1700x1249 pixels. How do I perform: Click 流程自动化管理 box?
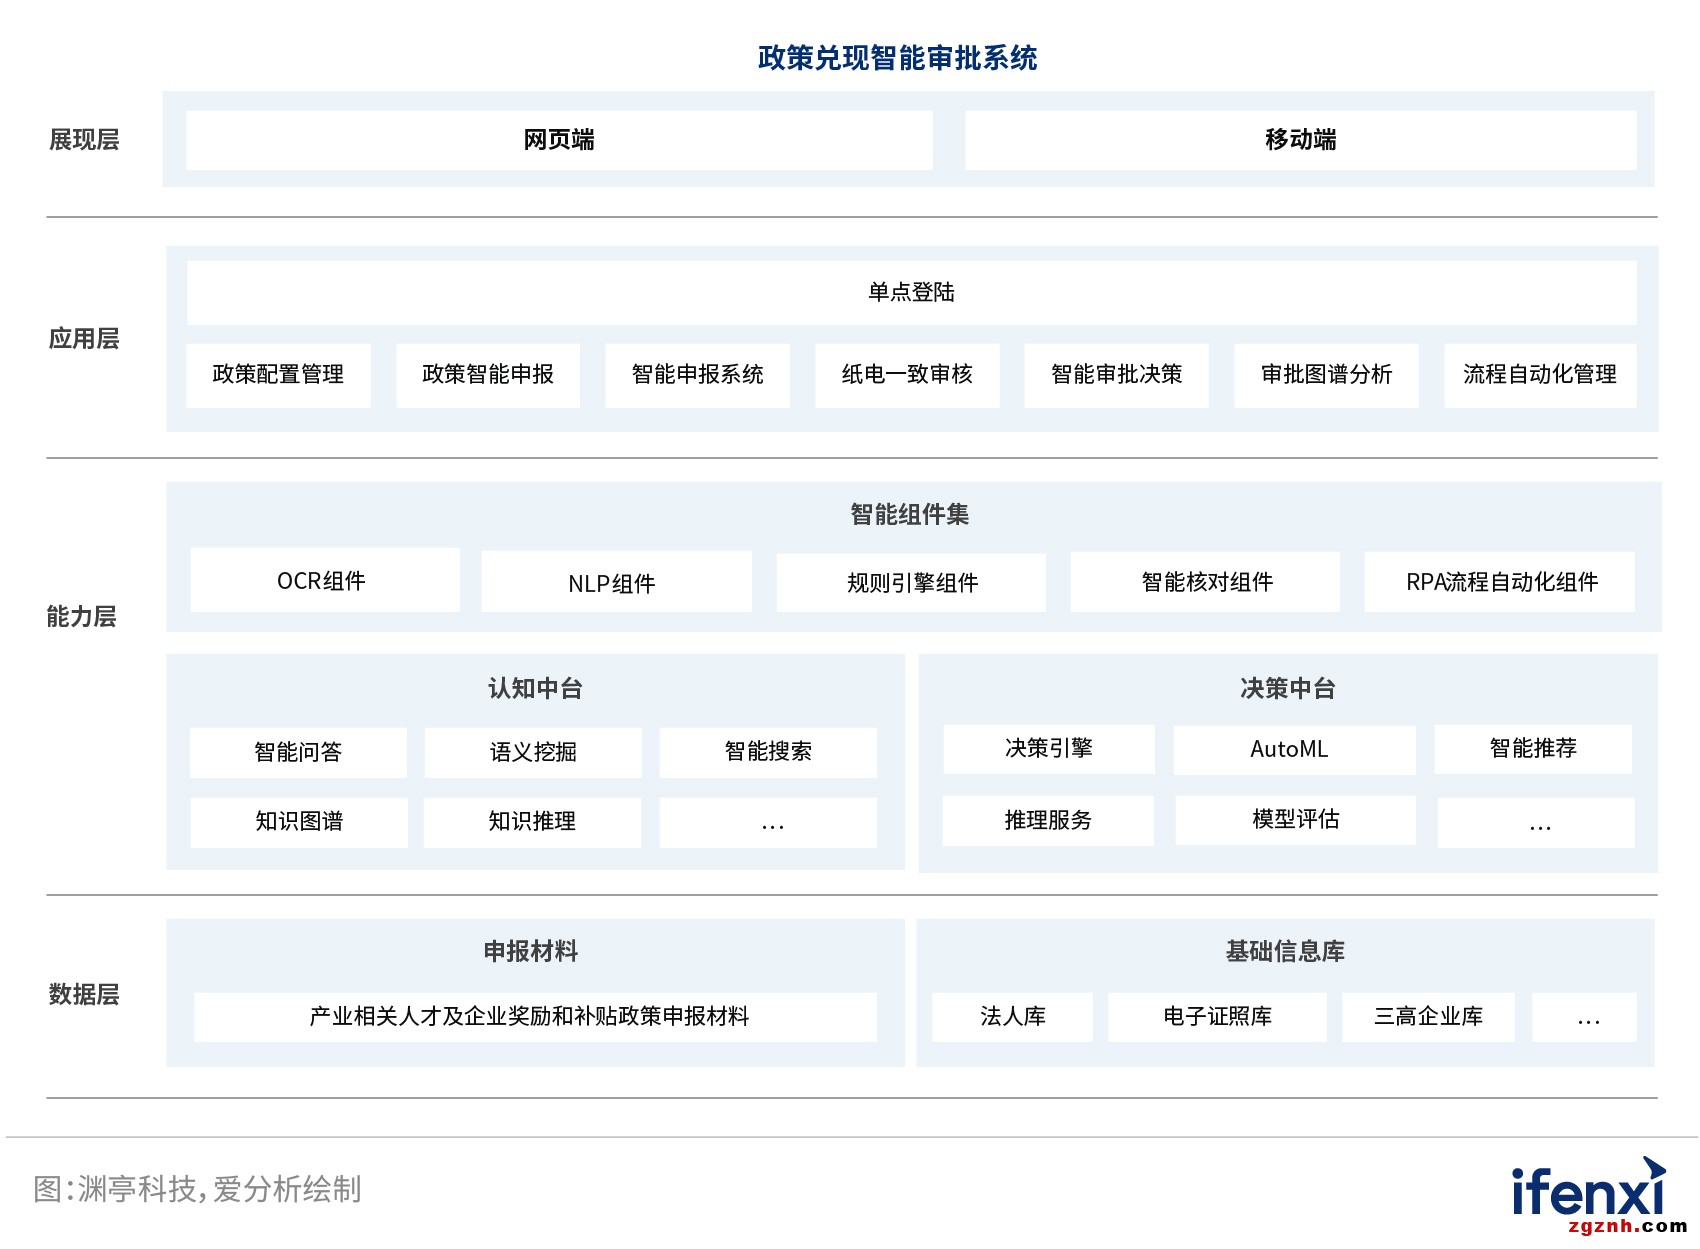[1540, 375]
